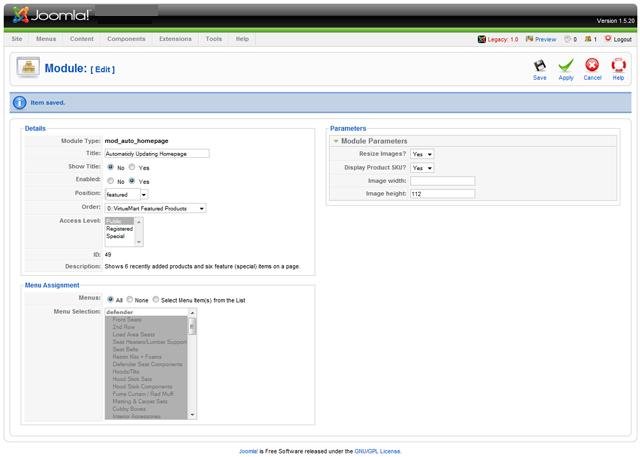640x457 pixels.
Task: Click the Joomla! footer link
Action: coord(249,451)
